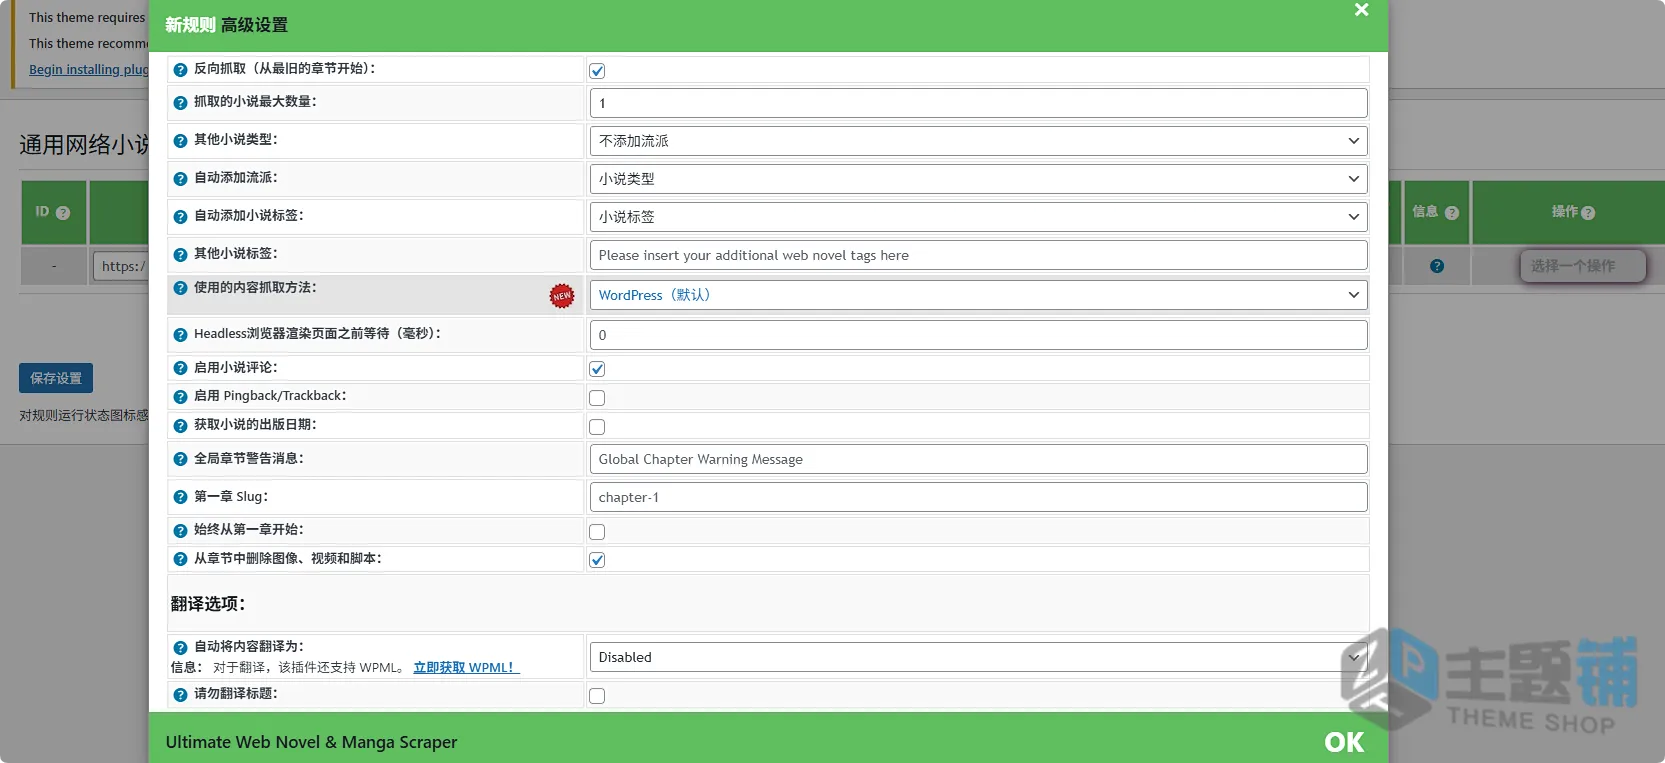The height and width of the screenshot is (763, 1665).
Task: Check 获取小说的出版日期 checkbox
Action: click(x=597, y=427)
